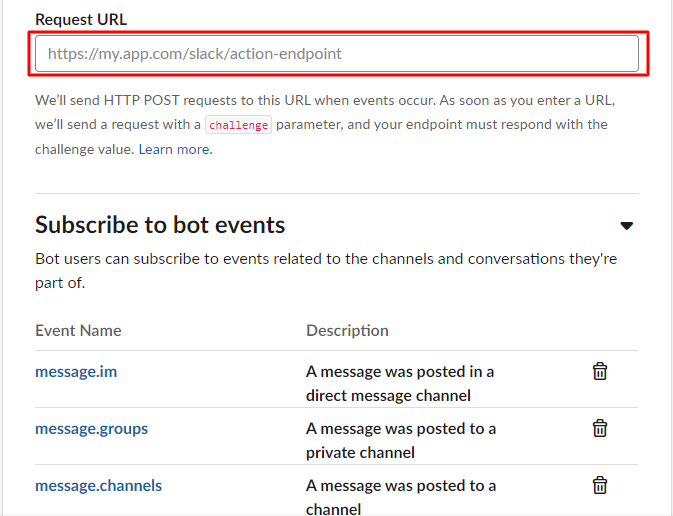Viewport: 673px width, 516px height.
Task: Click the HTTP POST requests help text
Action: [320, 101]
